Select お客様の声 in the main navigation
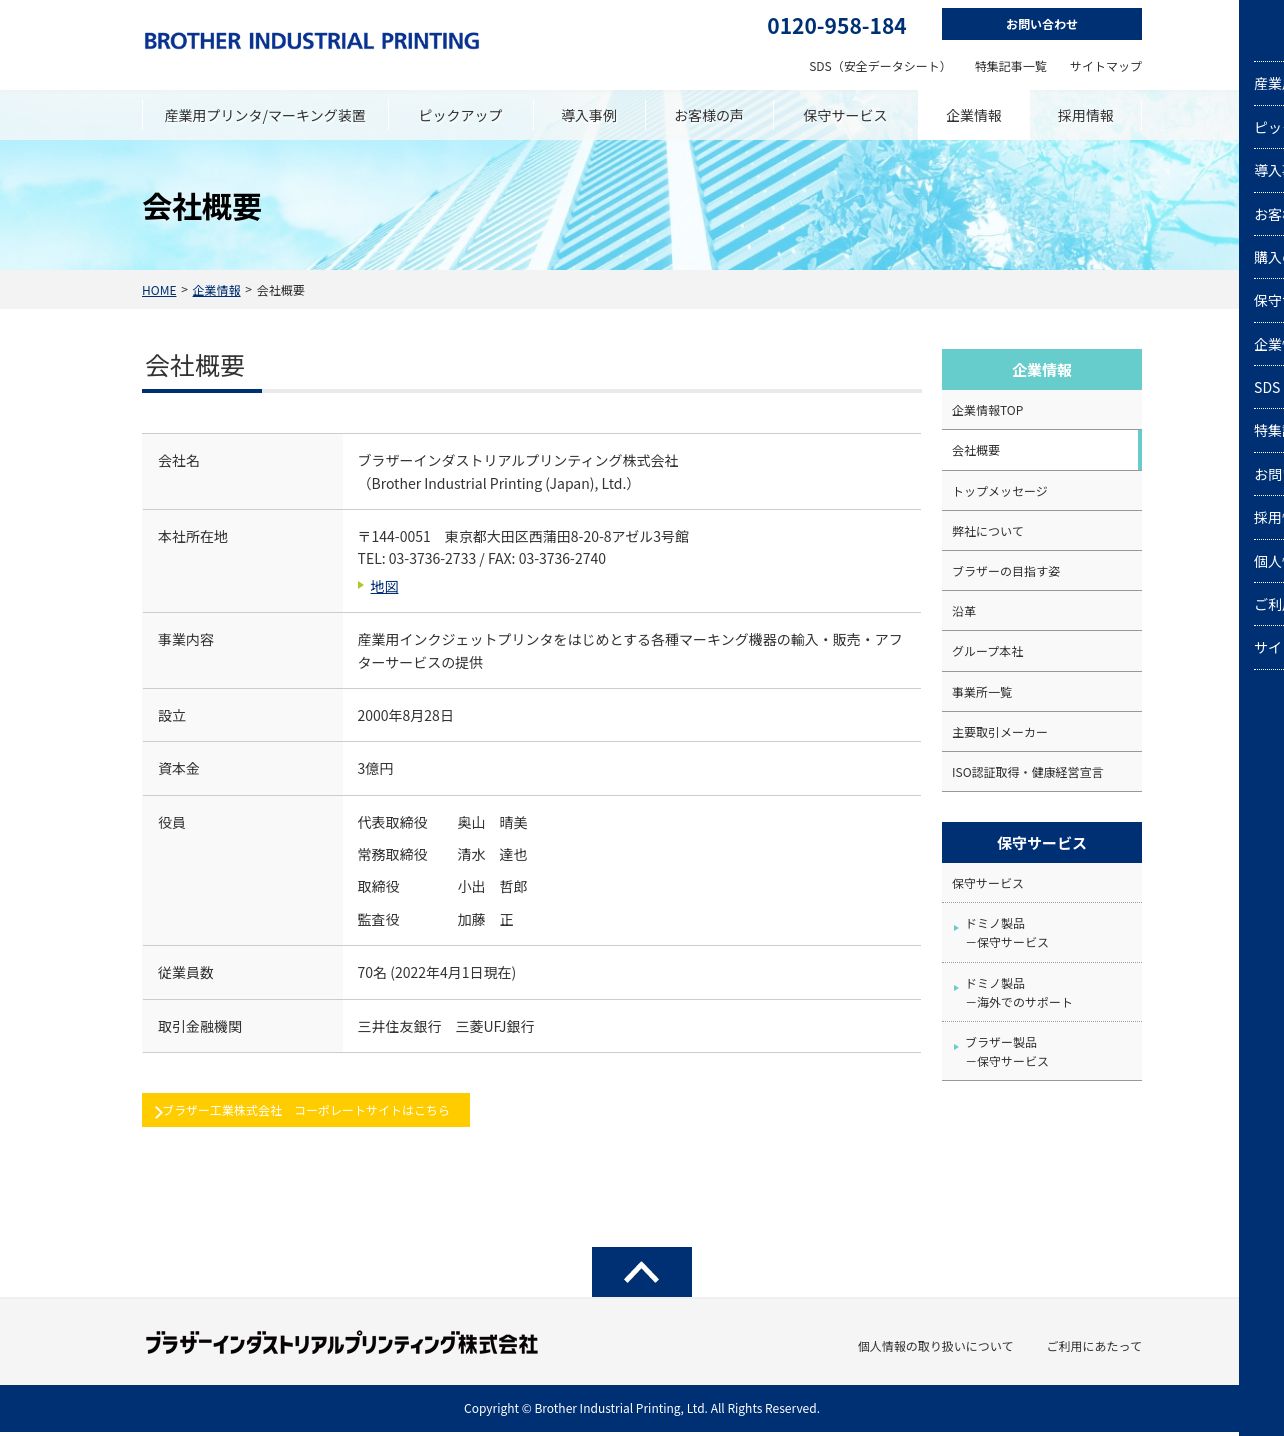The image size is (1284, 1436). (x=709, y=115)
